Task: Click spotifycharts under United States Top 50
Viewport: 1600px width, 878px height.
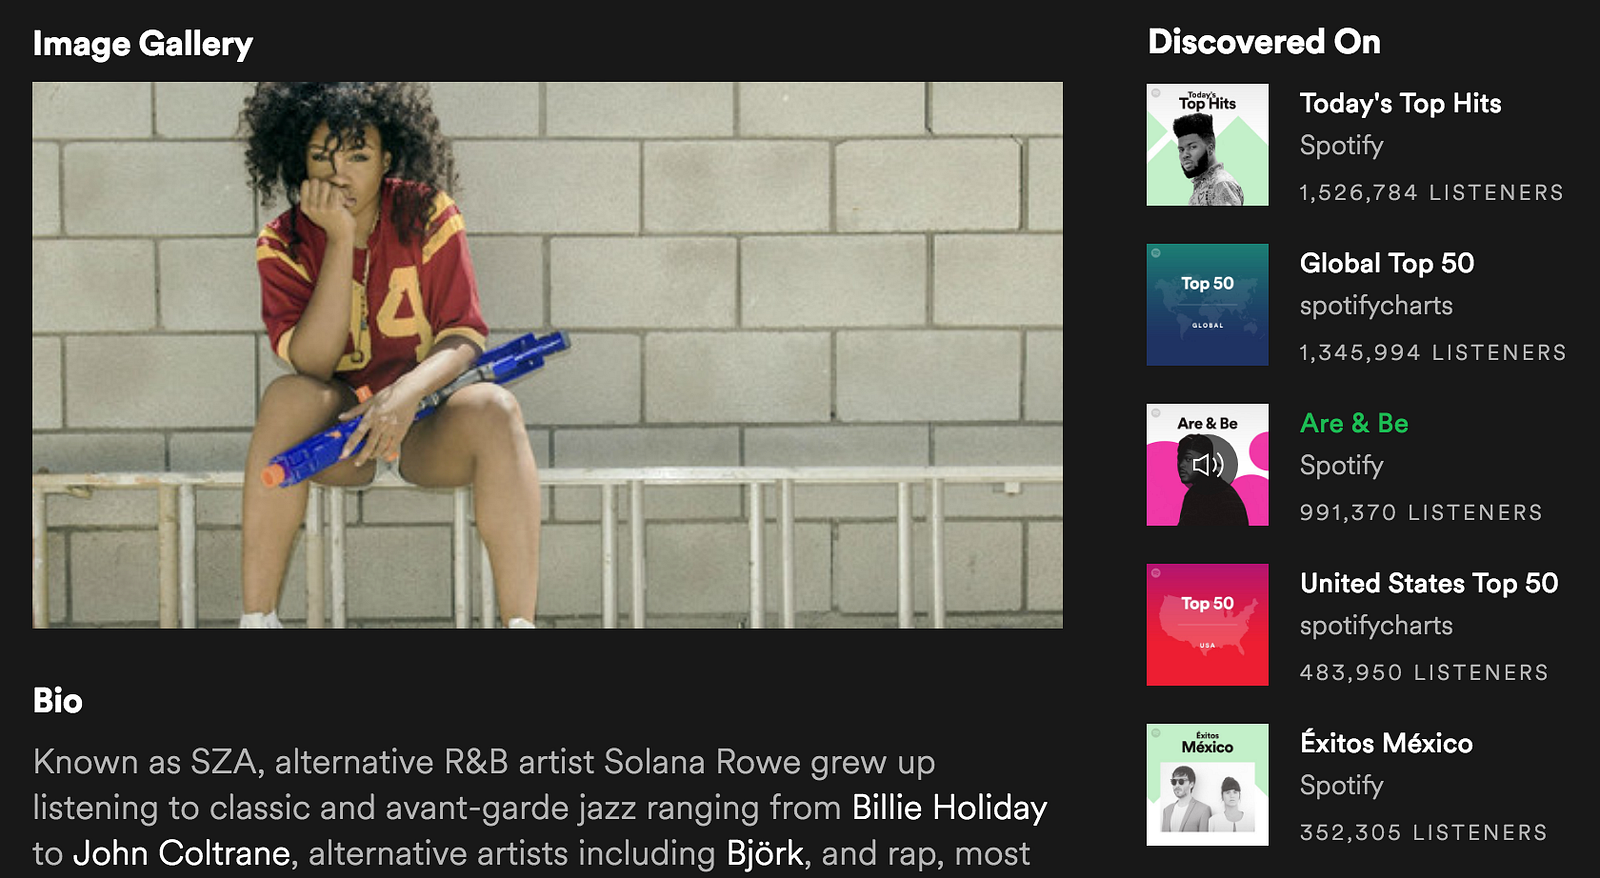Action: 1376,626
